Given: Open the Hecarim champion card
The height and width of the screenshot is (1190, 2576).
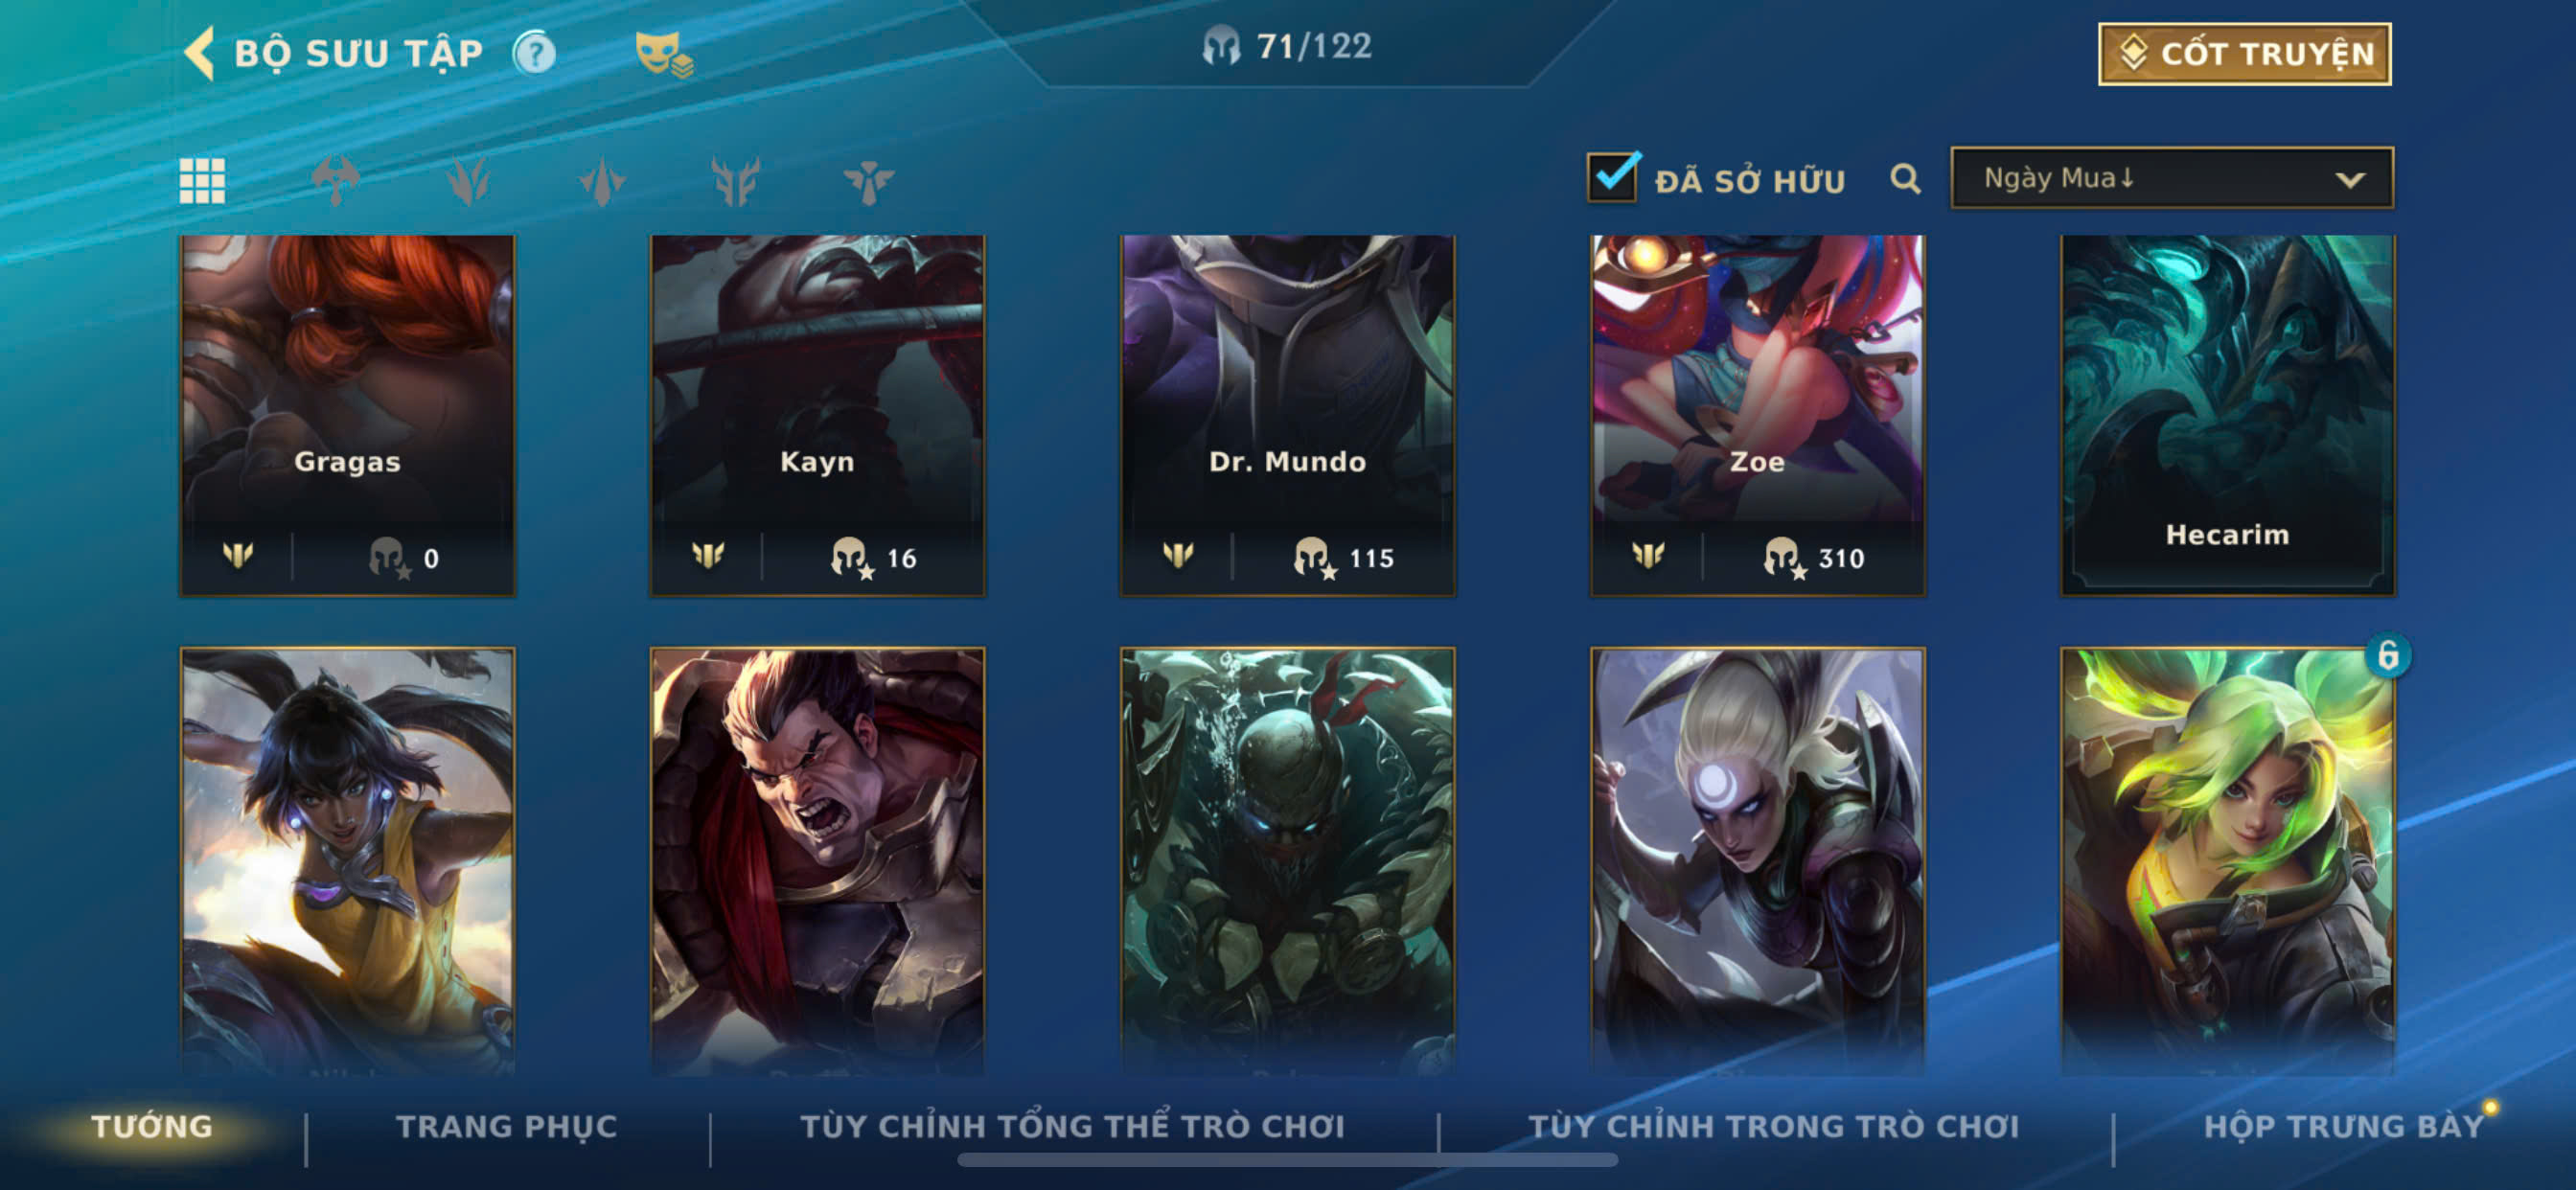Looking at the screenshot, I should coord(2227,415).
